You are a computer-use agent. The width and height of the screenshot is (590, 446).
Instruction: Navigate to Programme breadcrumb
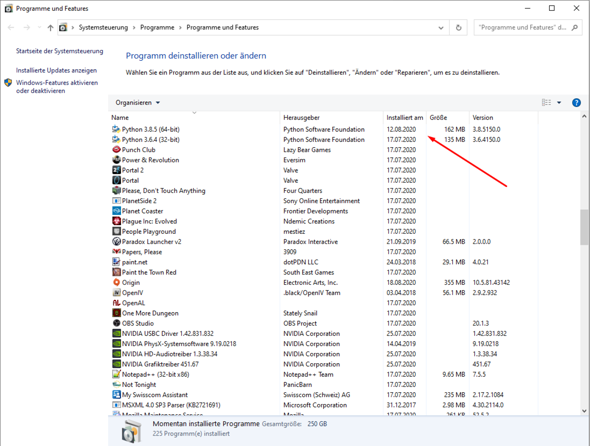pyautogui.click(x=157, y=27)
